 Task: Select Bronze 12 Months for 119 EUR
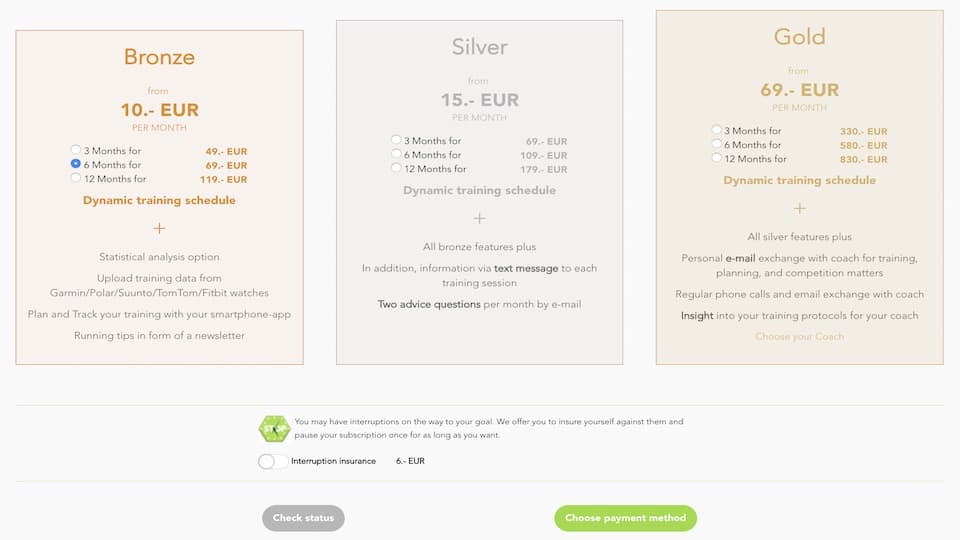(76, 178)
